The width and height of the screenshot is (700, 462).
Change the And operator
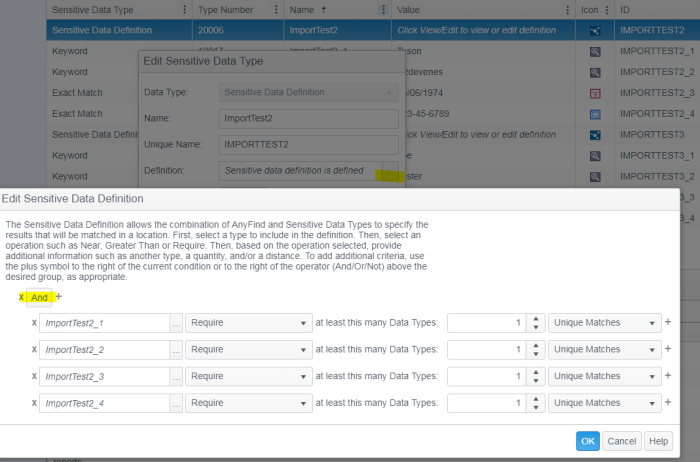point(39,297)
